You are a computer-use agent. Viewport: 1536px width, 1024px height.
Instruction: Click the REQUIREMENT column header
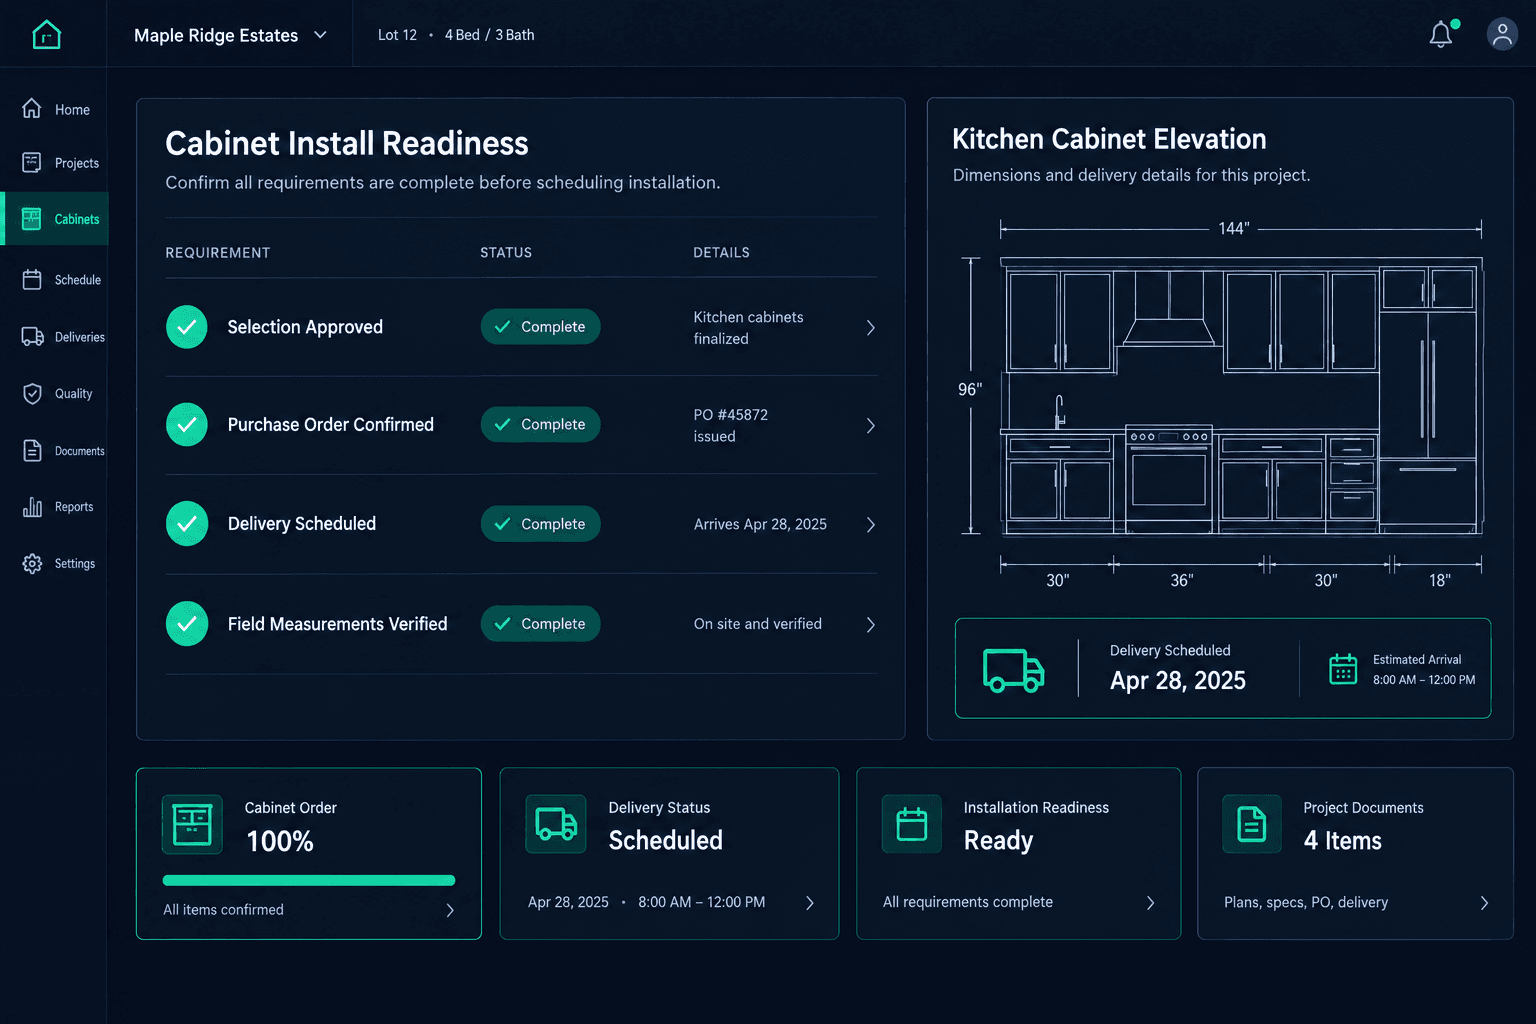(x=218, y=253)
